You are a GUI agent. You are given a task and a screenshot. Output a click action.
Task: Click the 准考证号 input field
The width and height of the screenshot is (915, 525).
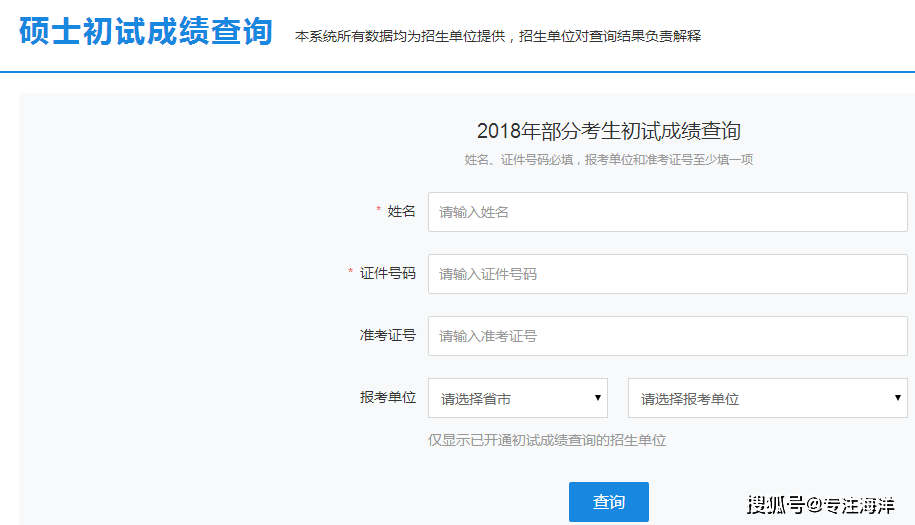pos(668,336)
